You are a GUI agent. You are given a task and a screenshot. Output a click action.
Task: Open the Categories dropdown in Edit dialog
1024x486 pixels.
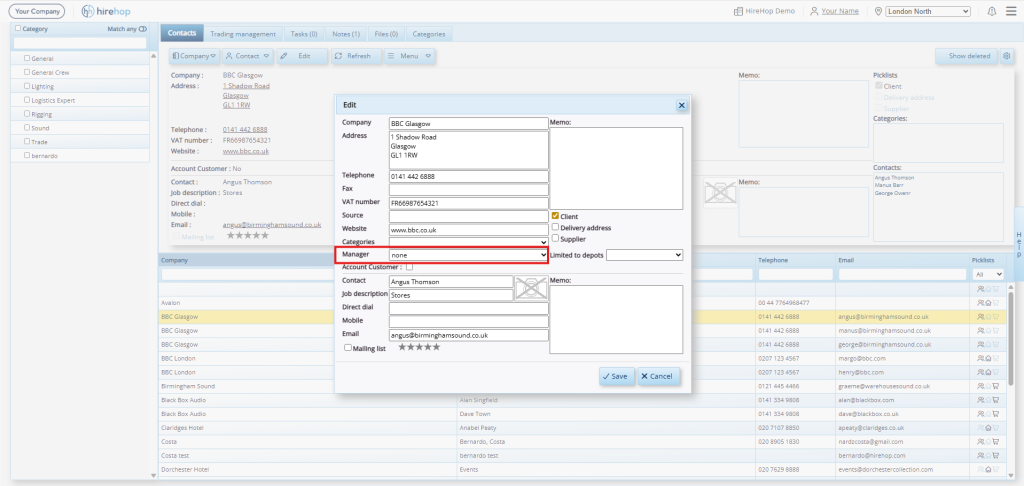468,242
